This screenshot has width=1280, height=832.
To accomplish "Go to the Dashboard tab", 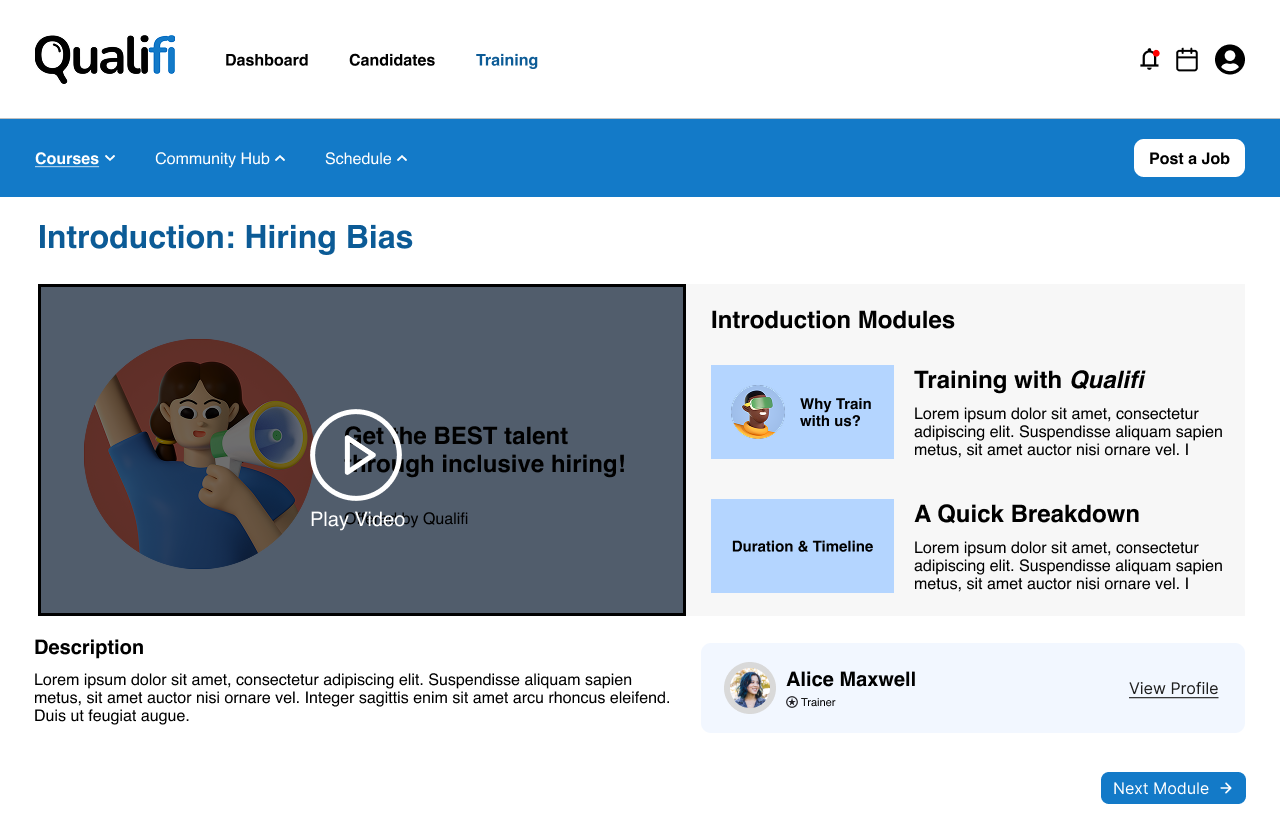I will coord(266,60).
